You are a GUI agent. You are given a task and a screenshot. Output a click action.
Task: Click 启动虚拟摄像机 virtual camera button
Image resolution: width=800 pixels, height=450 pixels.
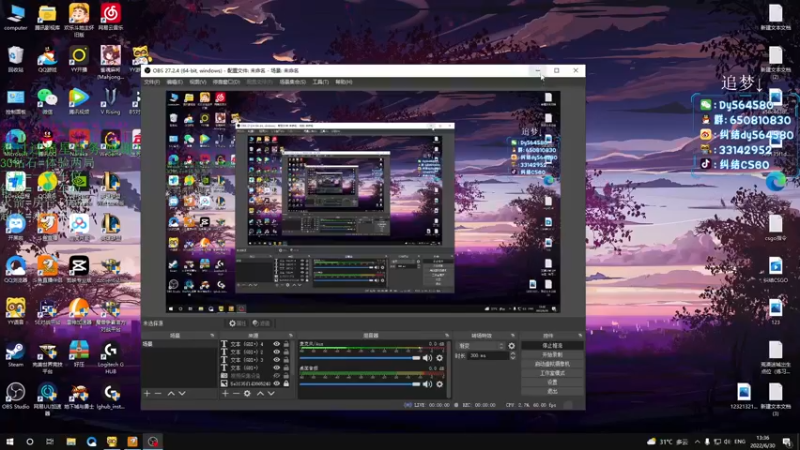[552, 364]
